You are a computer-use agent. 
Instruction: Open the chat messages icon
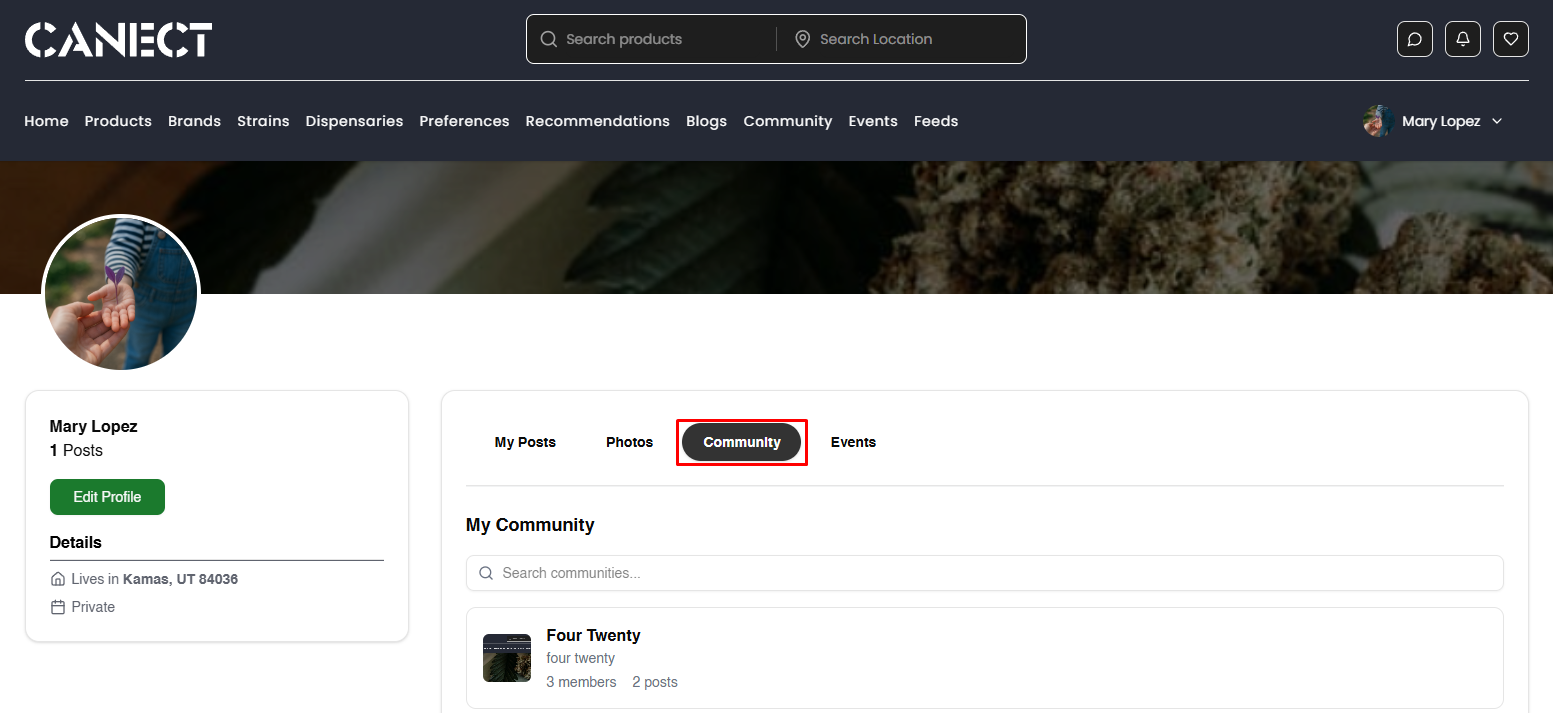pos(1414,39)
